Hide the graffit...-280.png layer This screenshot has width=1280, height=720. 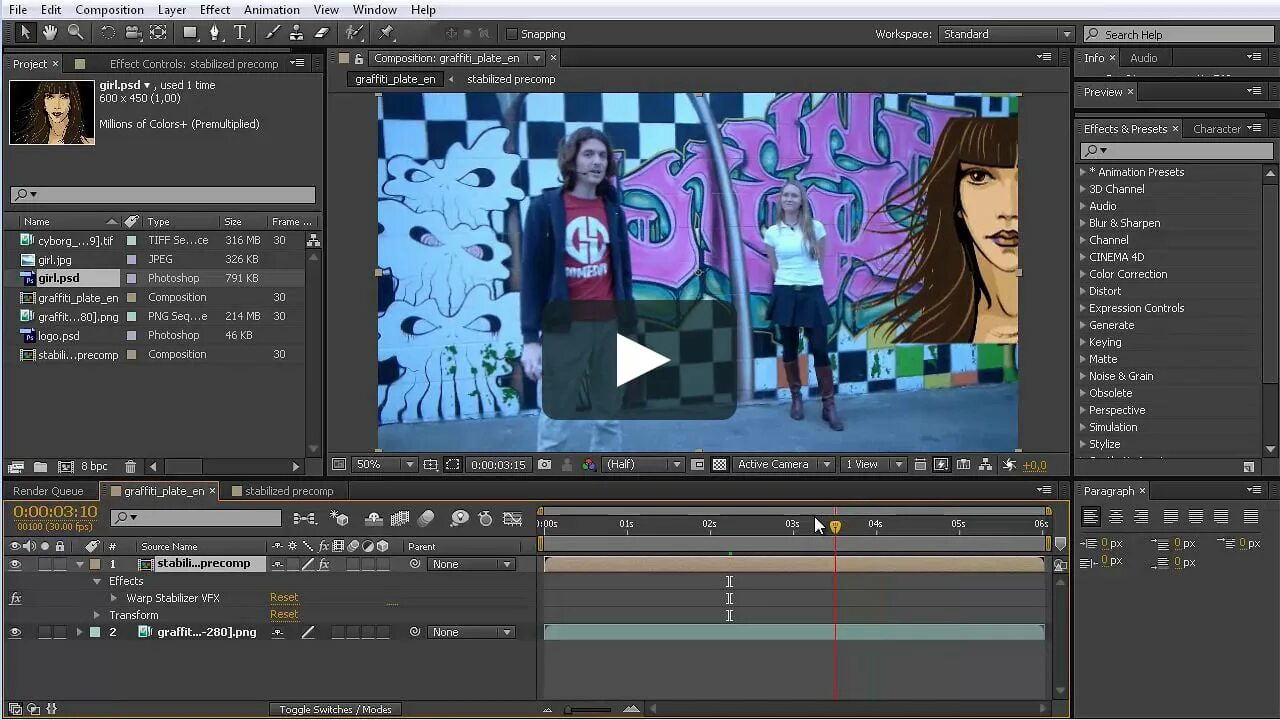16,631
